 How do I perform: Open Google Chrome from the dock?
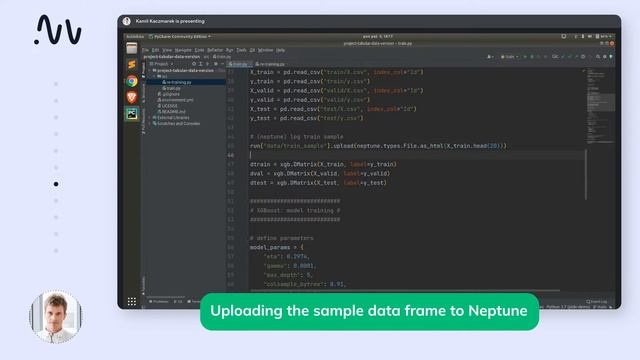131,81
